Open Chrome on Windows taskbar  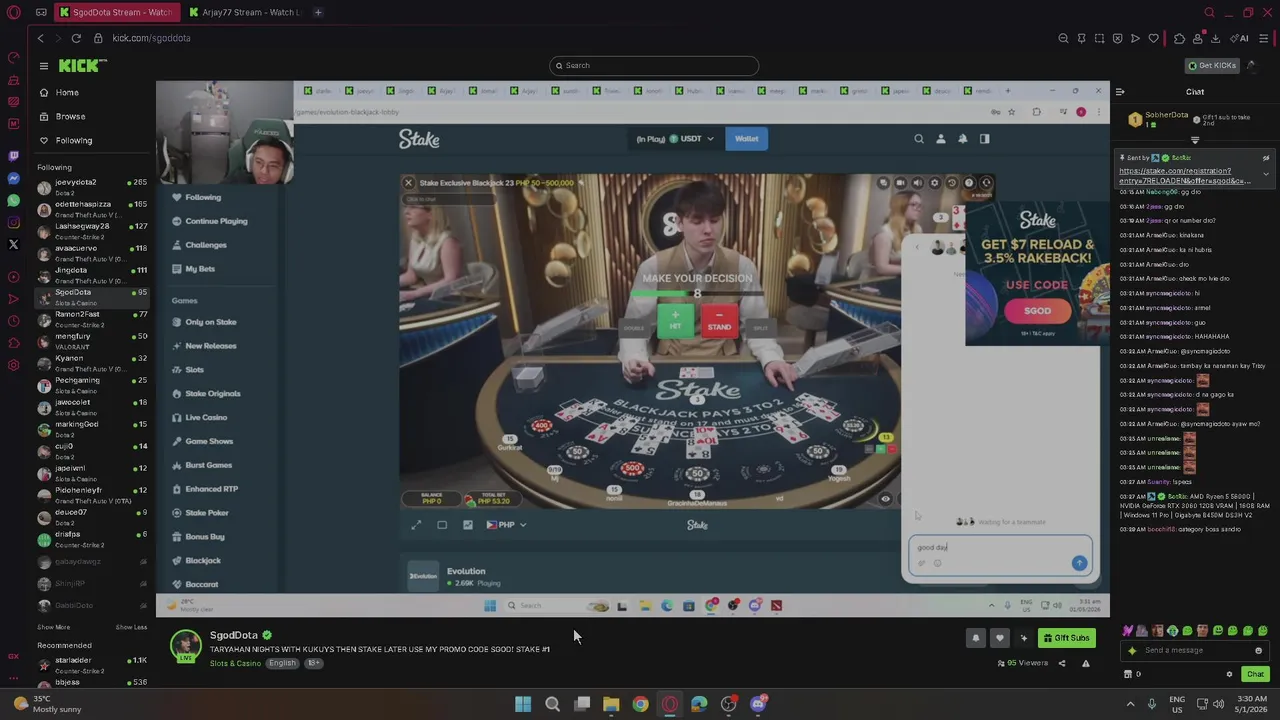coord(640,704)
